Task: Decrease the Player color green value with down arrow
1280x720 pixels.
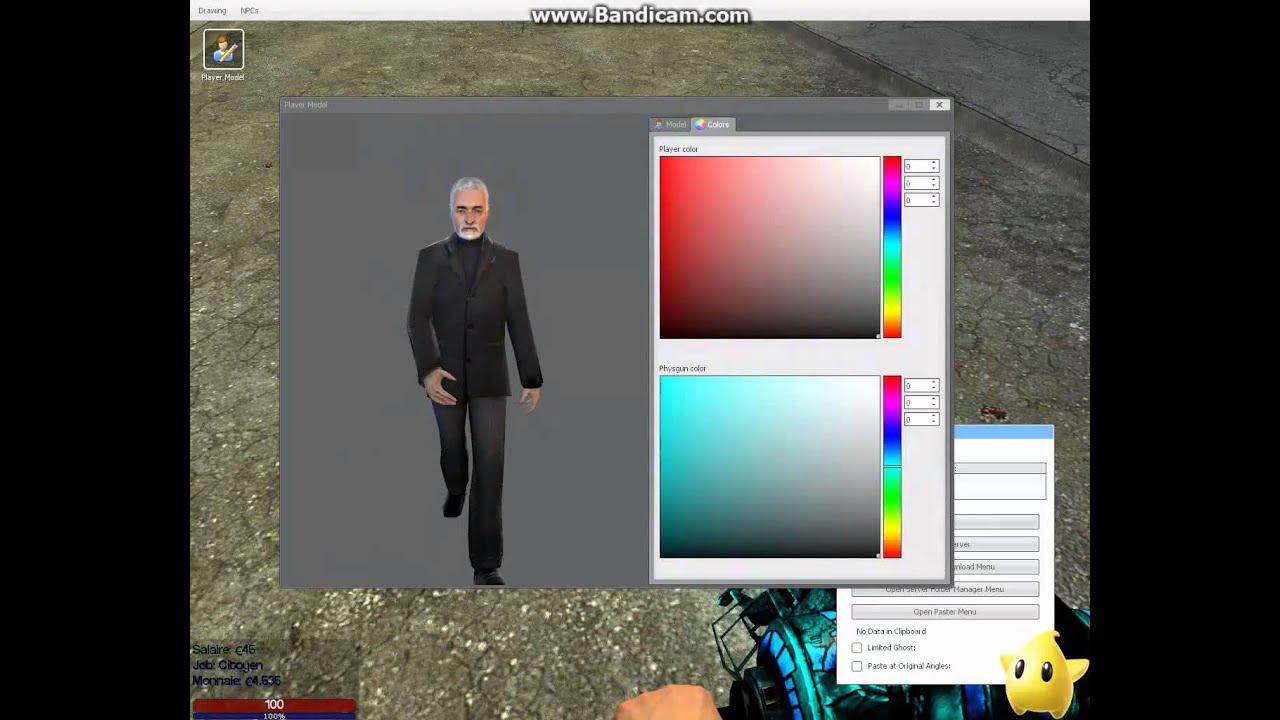Action: [x=934, y=186]
